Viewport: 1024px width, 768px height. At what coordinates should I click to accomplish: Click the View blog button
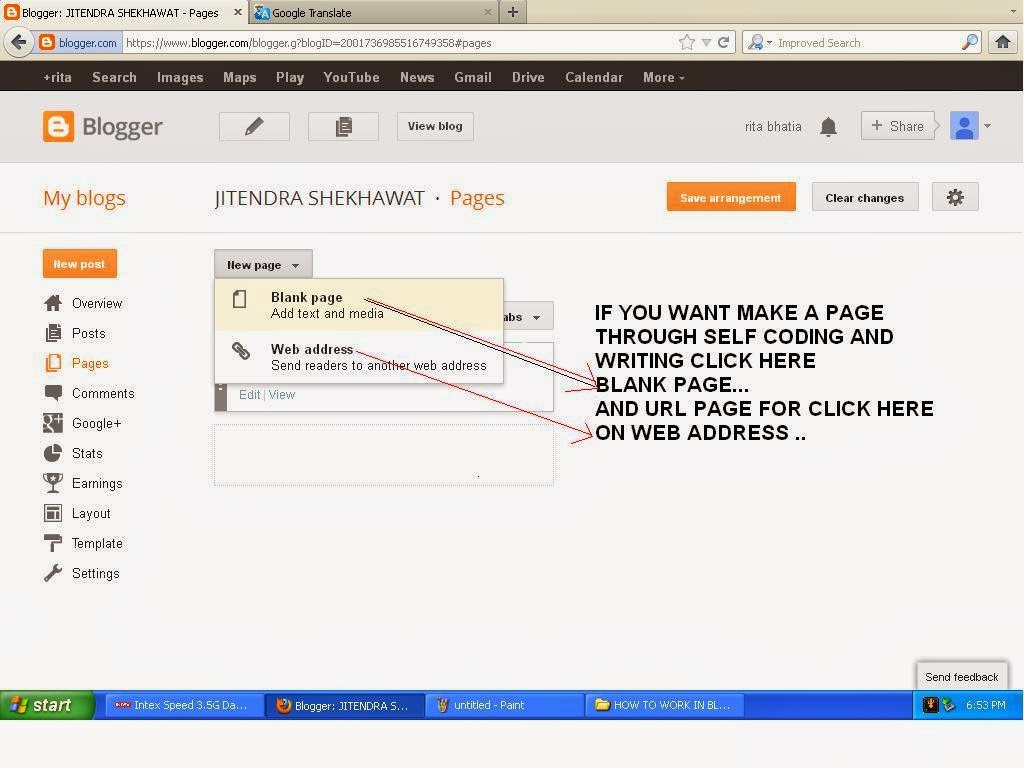coord(435,126)
